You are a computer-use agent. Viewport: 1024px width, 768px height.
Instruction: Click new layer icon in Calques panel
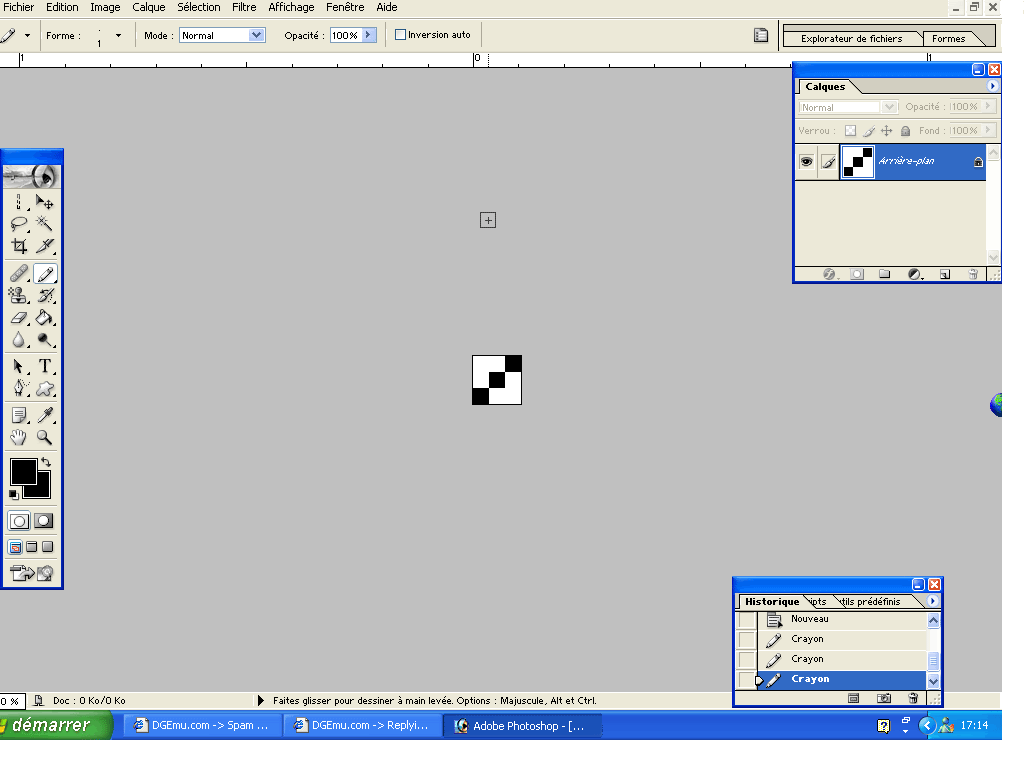[x=944, y=274]
